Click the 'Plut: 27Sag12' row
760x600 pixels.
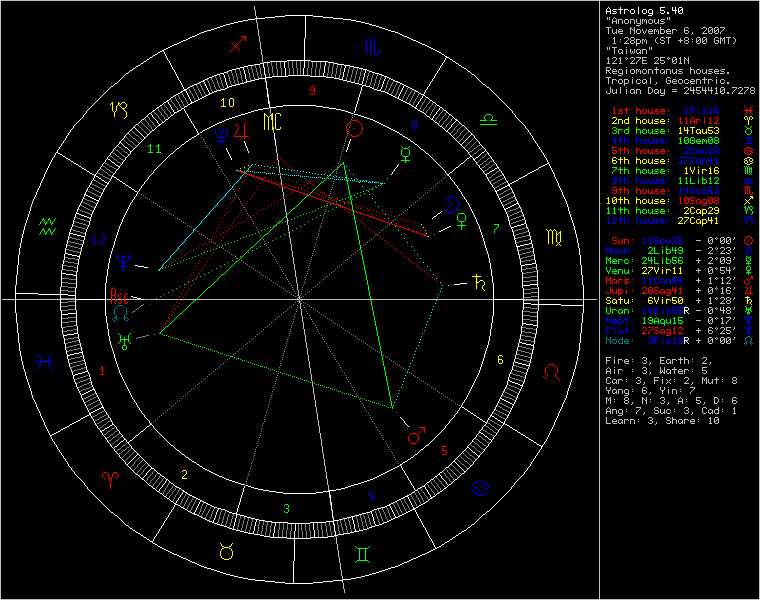point(680,331)
